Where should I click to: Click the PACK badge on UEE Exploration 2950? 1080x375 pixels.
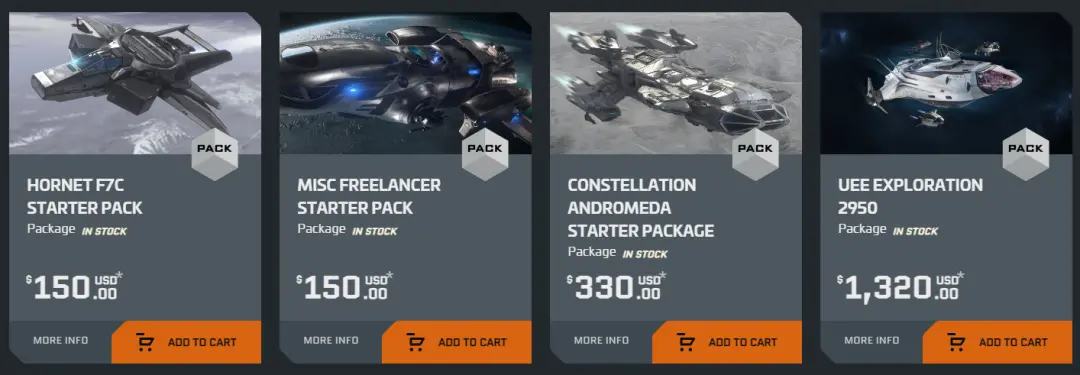(1026, 154)
